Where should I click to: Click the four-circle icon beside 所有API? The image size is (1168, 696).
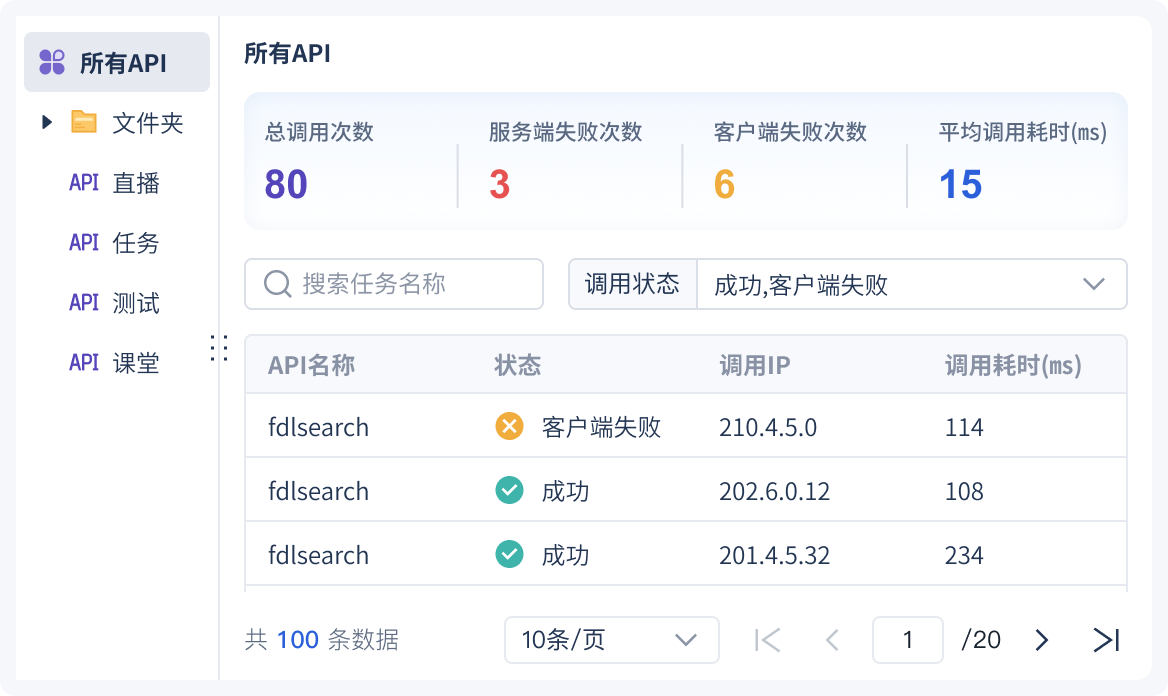tap(52, 62)
